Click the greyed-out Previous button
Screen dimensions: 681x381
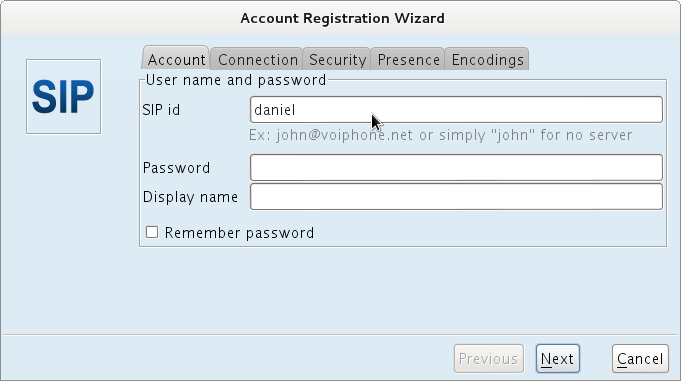489,358
